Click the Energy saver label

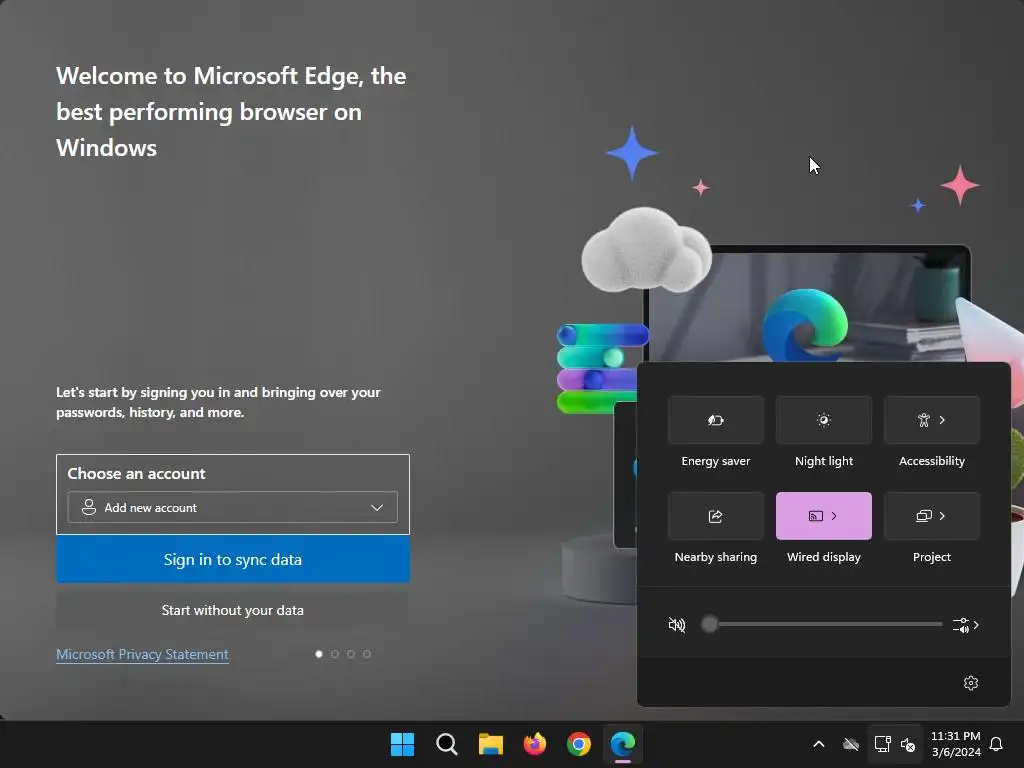(x=716, y=461)
